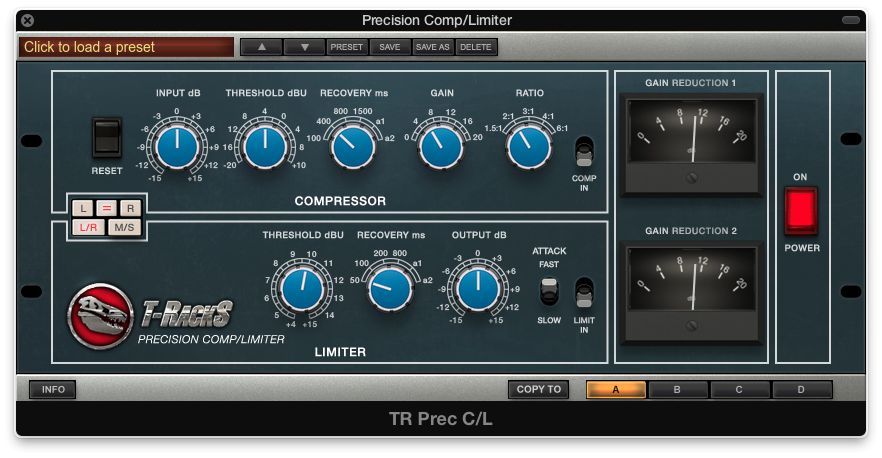Click the 'TR Prec C/L' name text

(441, 419)
